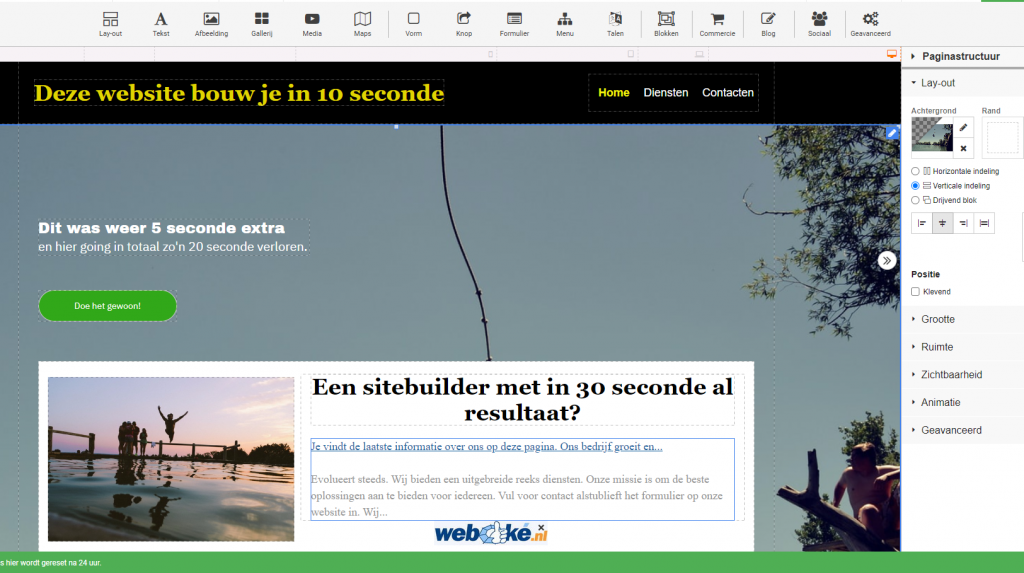1024x573 pixels.
Task: Click the green 'Doe het gewoon!' button
Action: pos(107,306)
